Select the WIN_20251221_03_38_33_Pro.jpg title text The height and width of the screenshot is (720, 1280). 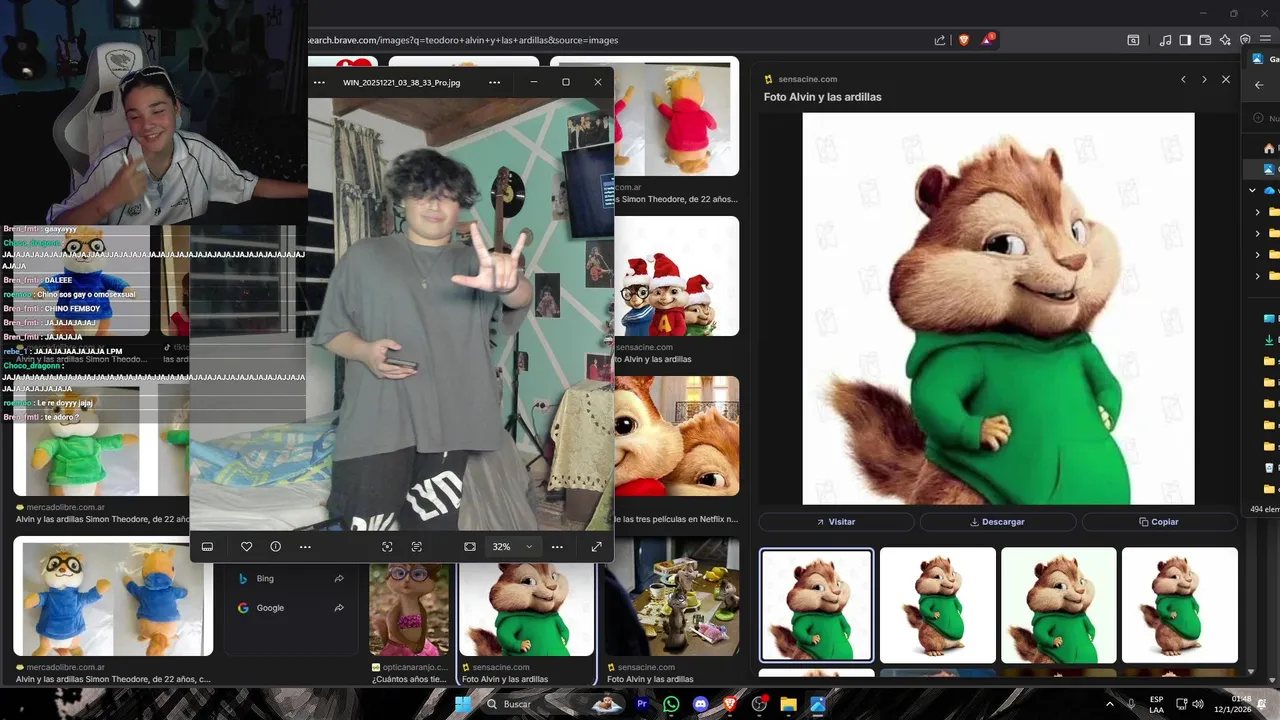pos(401,82)
